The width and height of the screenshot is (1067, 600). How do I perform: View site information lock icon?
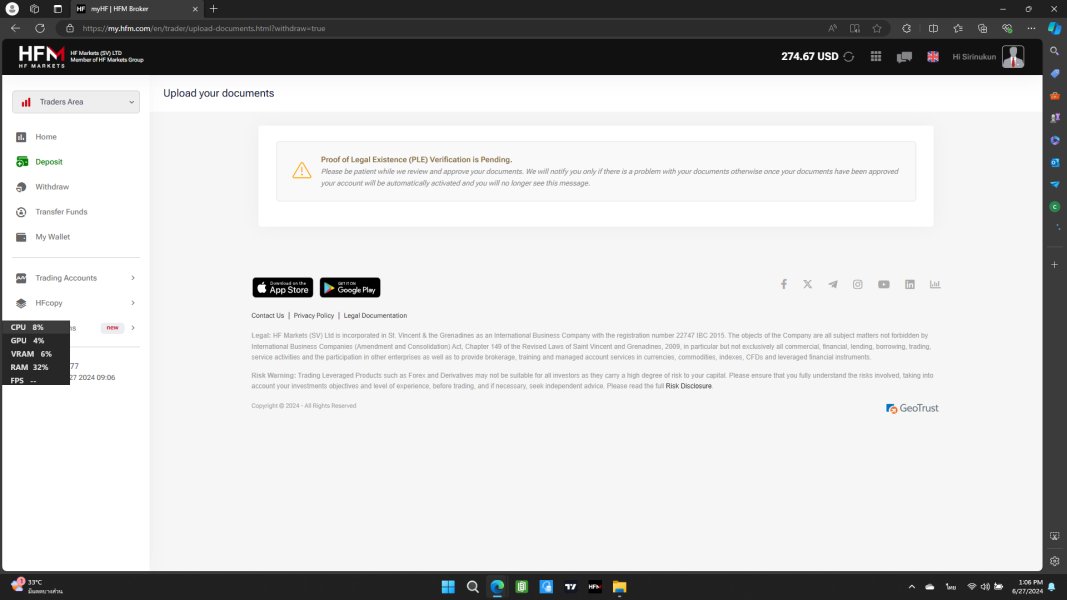pyautogui.click(x=69, y=29)
